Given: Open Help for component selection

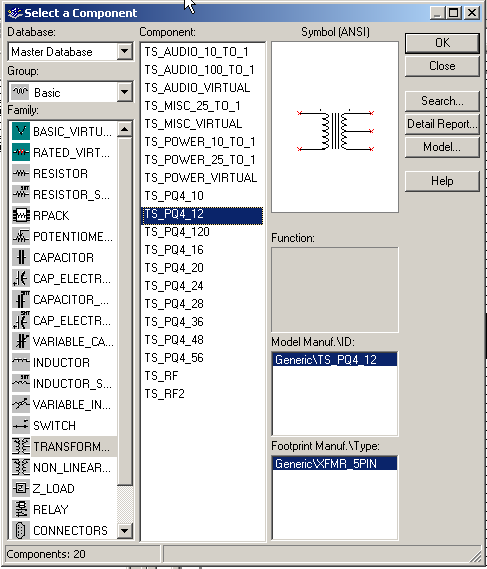Looking at the screenshot, I should 442,181.
